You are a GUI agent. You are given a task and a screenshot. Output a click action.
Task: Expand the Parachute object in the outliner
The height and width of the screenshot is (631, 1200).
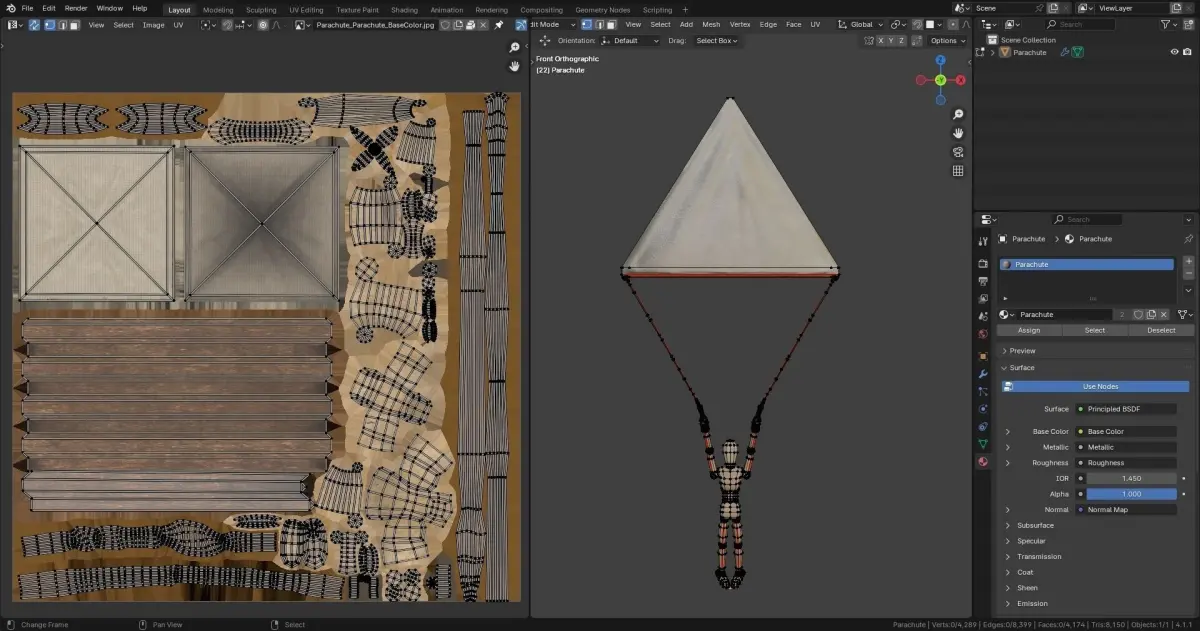[992, 52]
